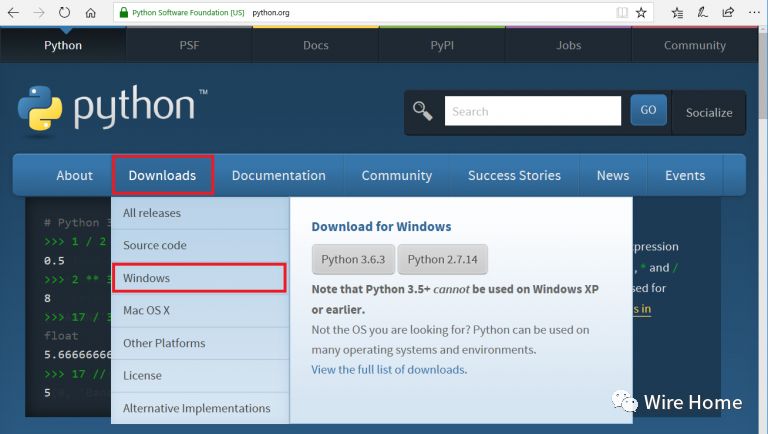Download Python 3.6.3 for Windows
This screenshot has height=434, width=768.
[353, 259]
